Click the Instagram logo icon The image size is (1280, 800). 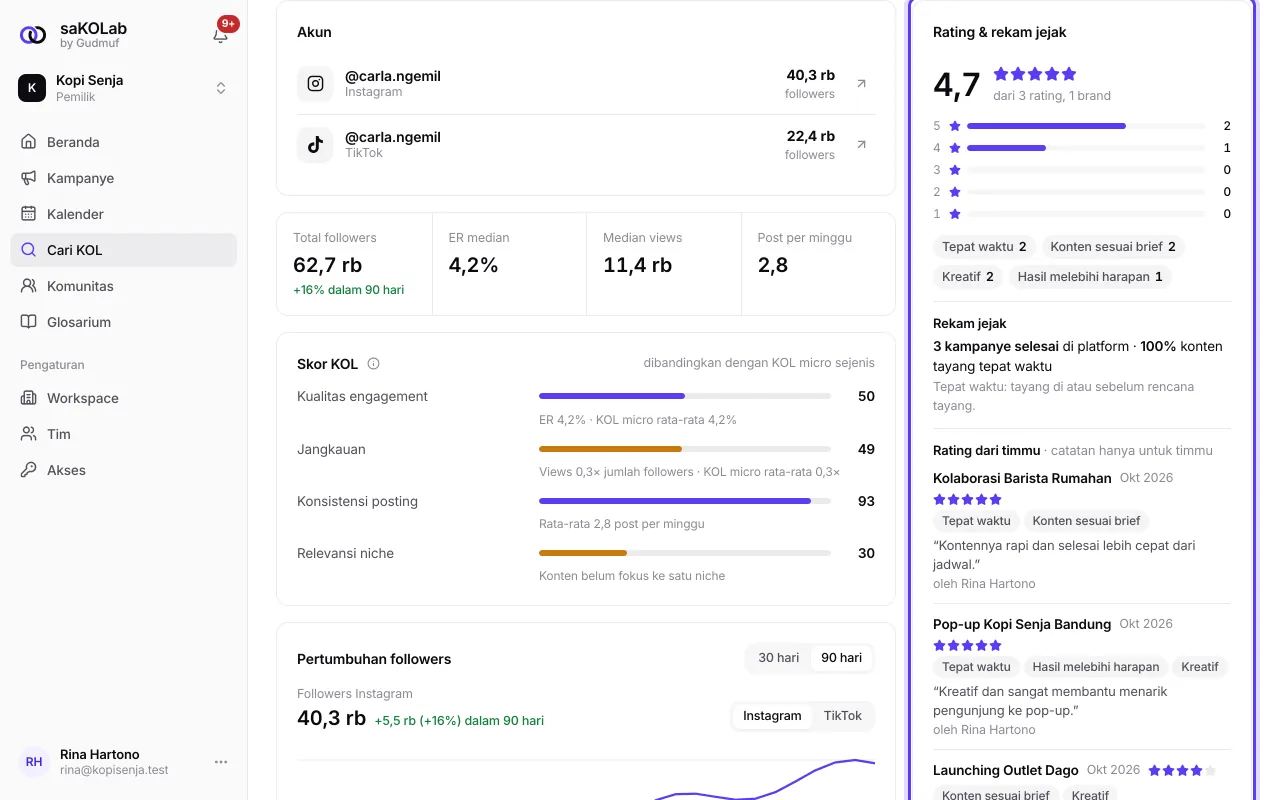click(315, 84)
